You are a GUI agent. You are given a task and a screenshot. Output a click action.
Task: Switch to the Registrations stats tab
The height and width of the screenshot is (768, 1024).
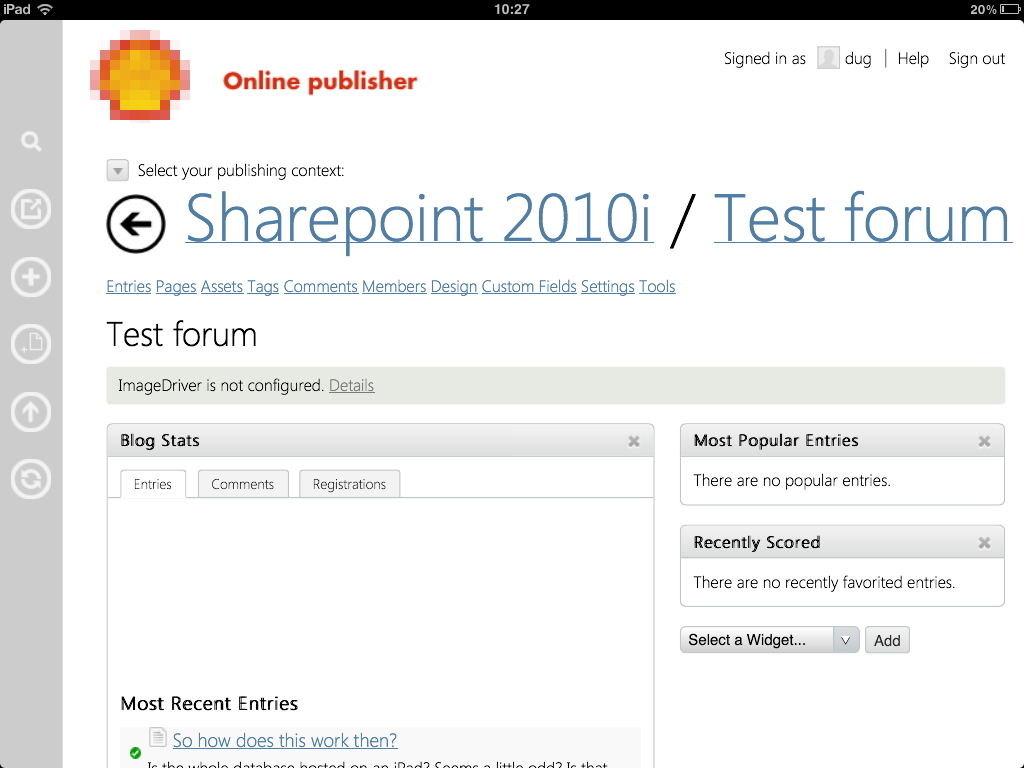point(349,484)
